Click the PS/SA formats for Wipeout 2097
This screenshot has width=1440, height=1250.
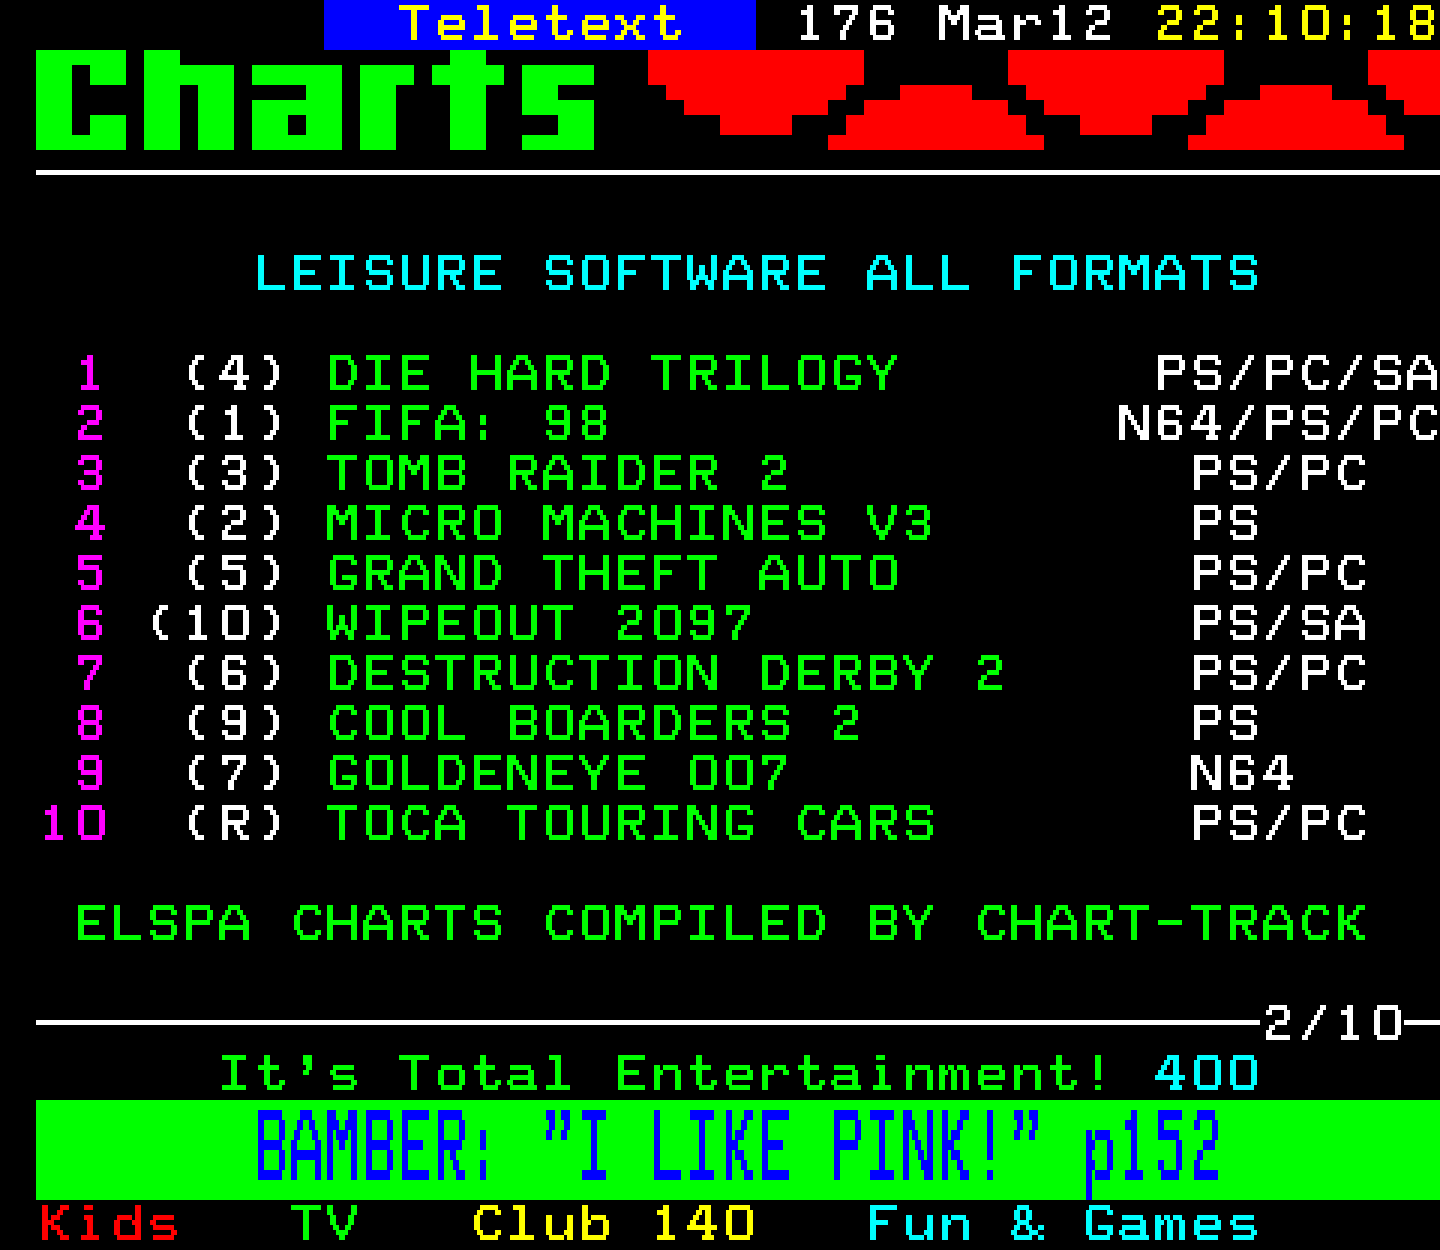[1279, 624]
